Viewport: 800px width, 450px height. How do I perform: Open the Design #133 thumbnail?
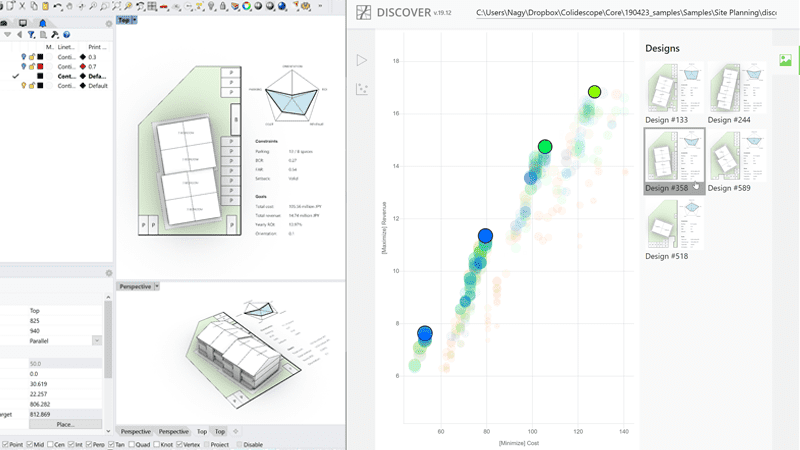coord(674,87)
